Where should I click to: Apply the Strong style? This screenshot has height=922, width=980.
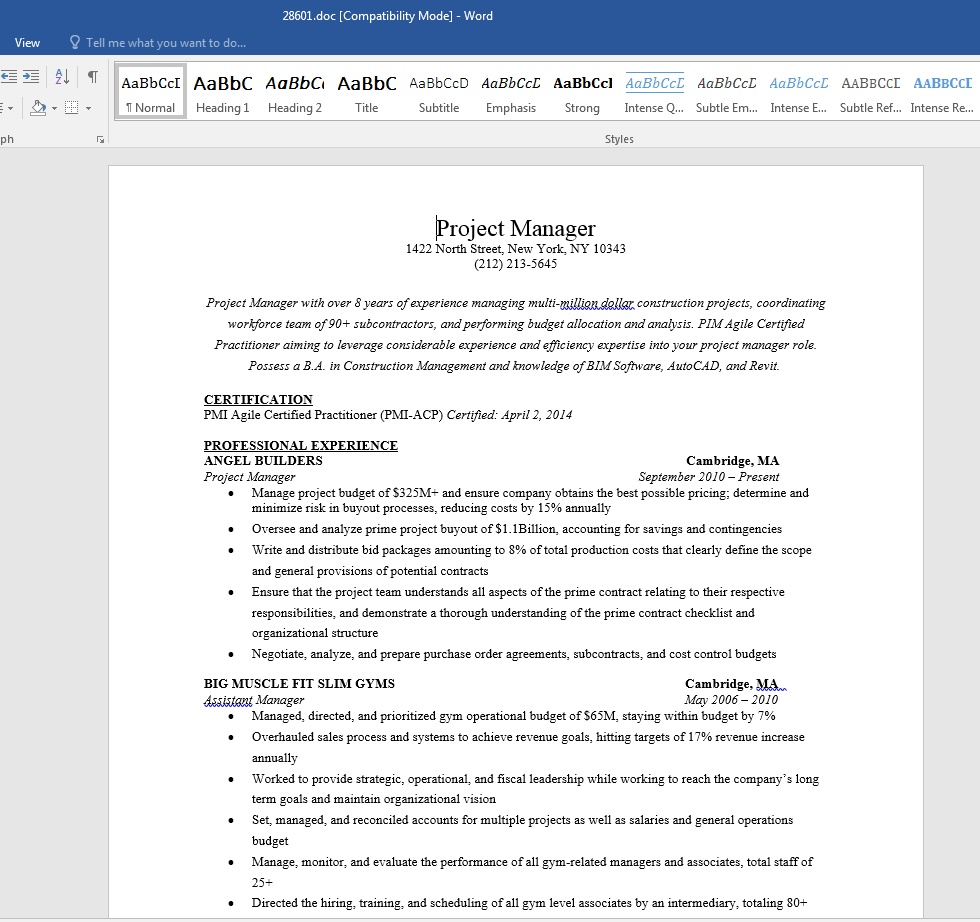click(x=582, y=92)
